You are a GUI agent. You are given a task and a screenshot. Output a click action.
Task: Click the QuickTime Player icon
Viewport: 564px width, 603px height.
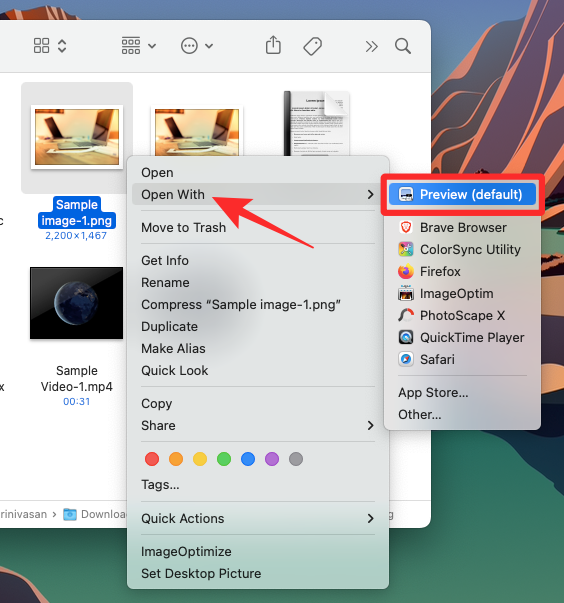pos(406,337)
